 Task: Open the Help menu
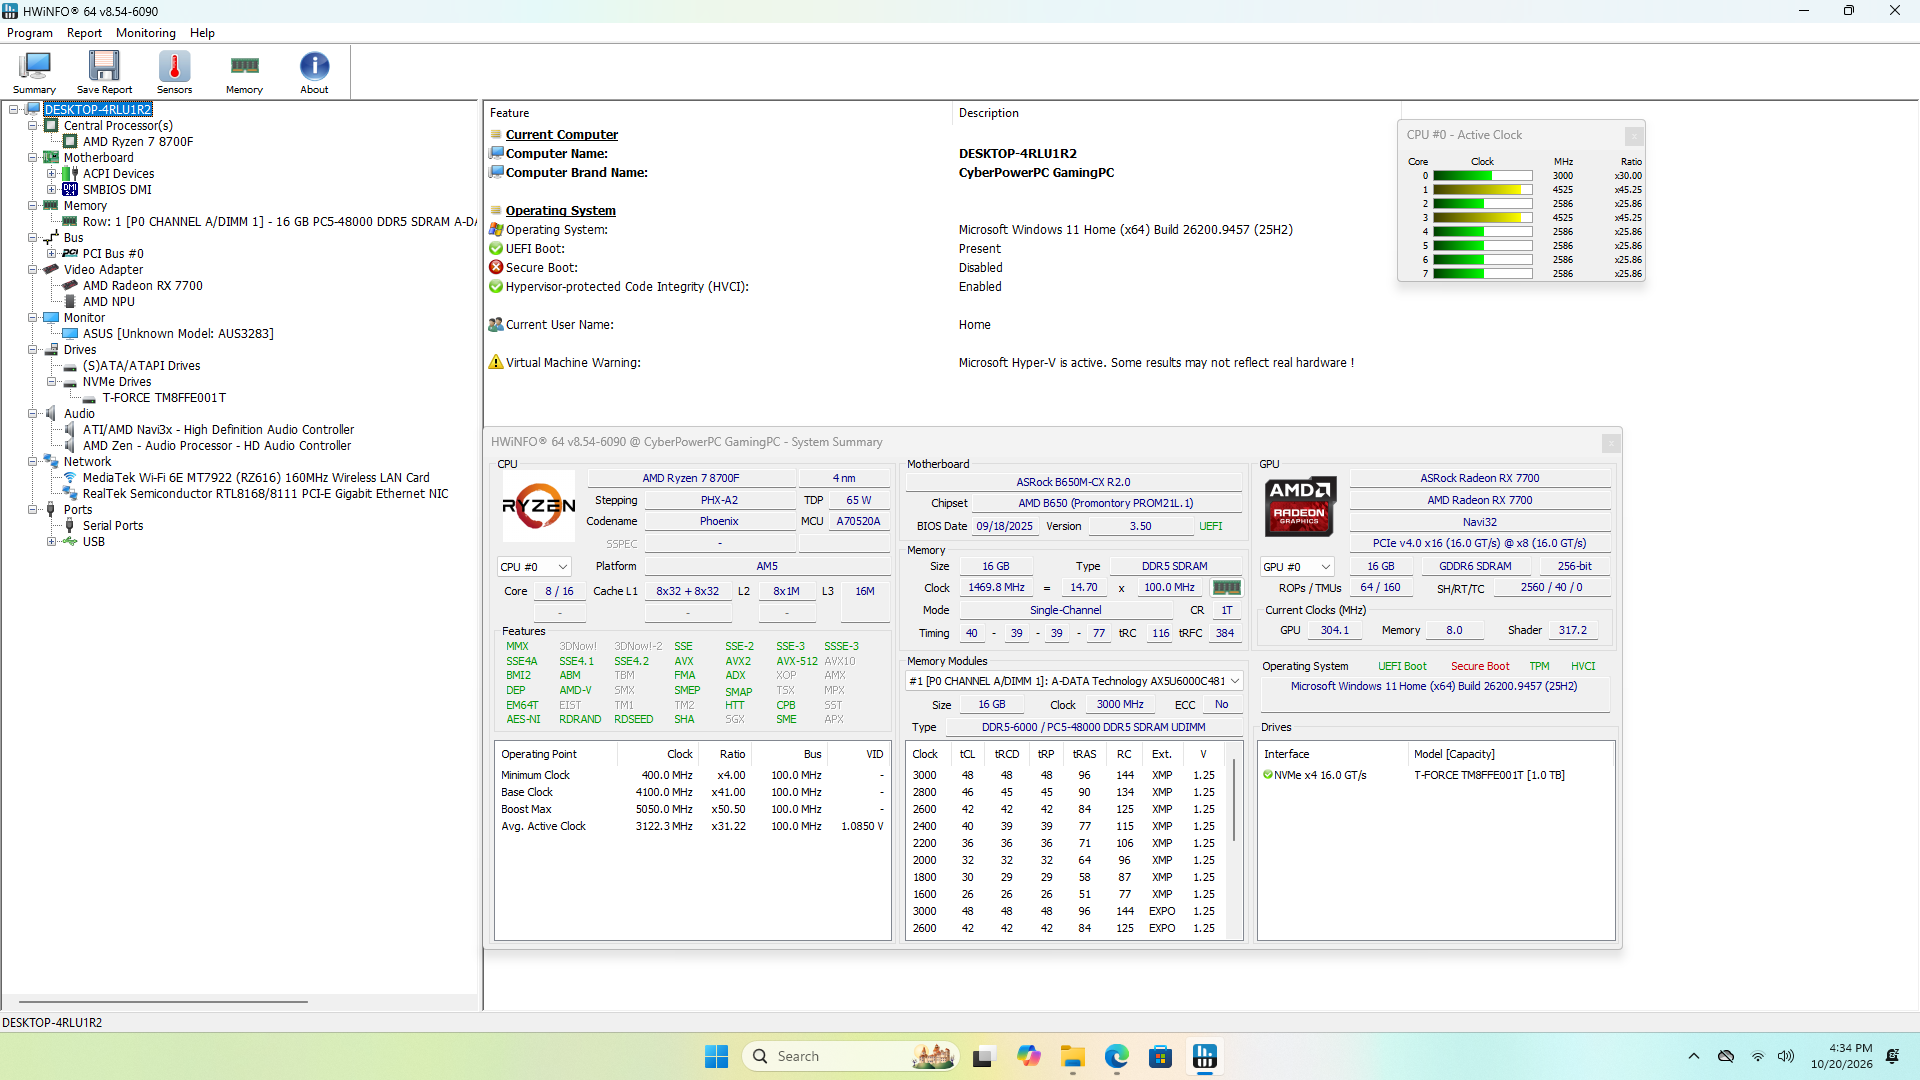[x=202, y=33]
